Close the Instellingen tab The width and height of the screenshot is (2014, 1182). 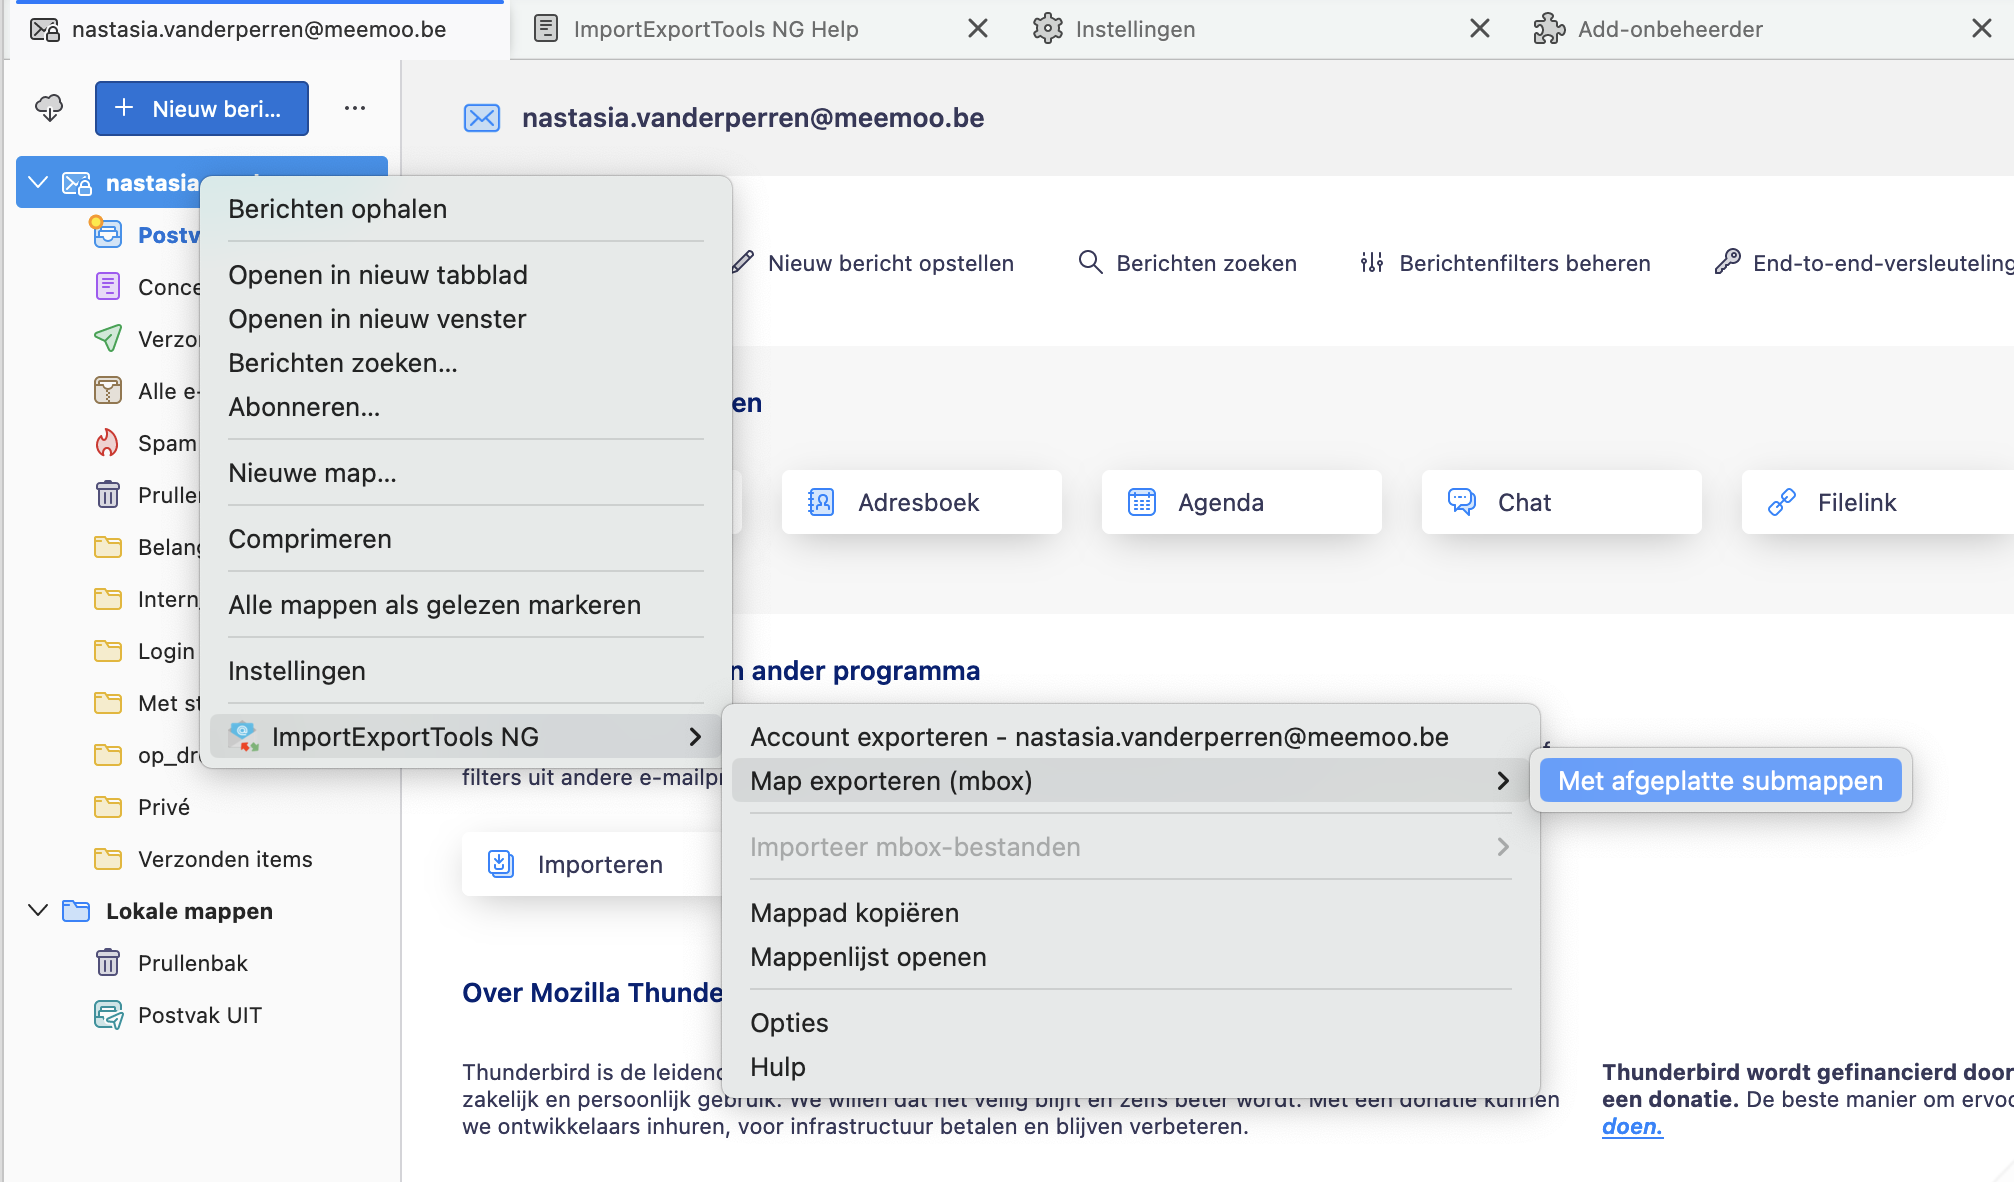(x=1480, y=29)
